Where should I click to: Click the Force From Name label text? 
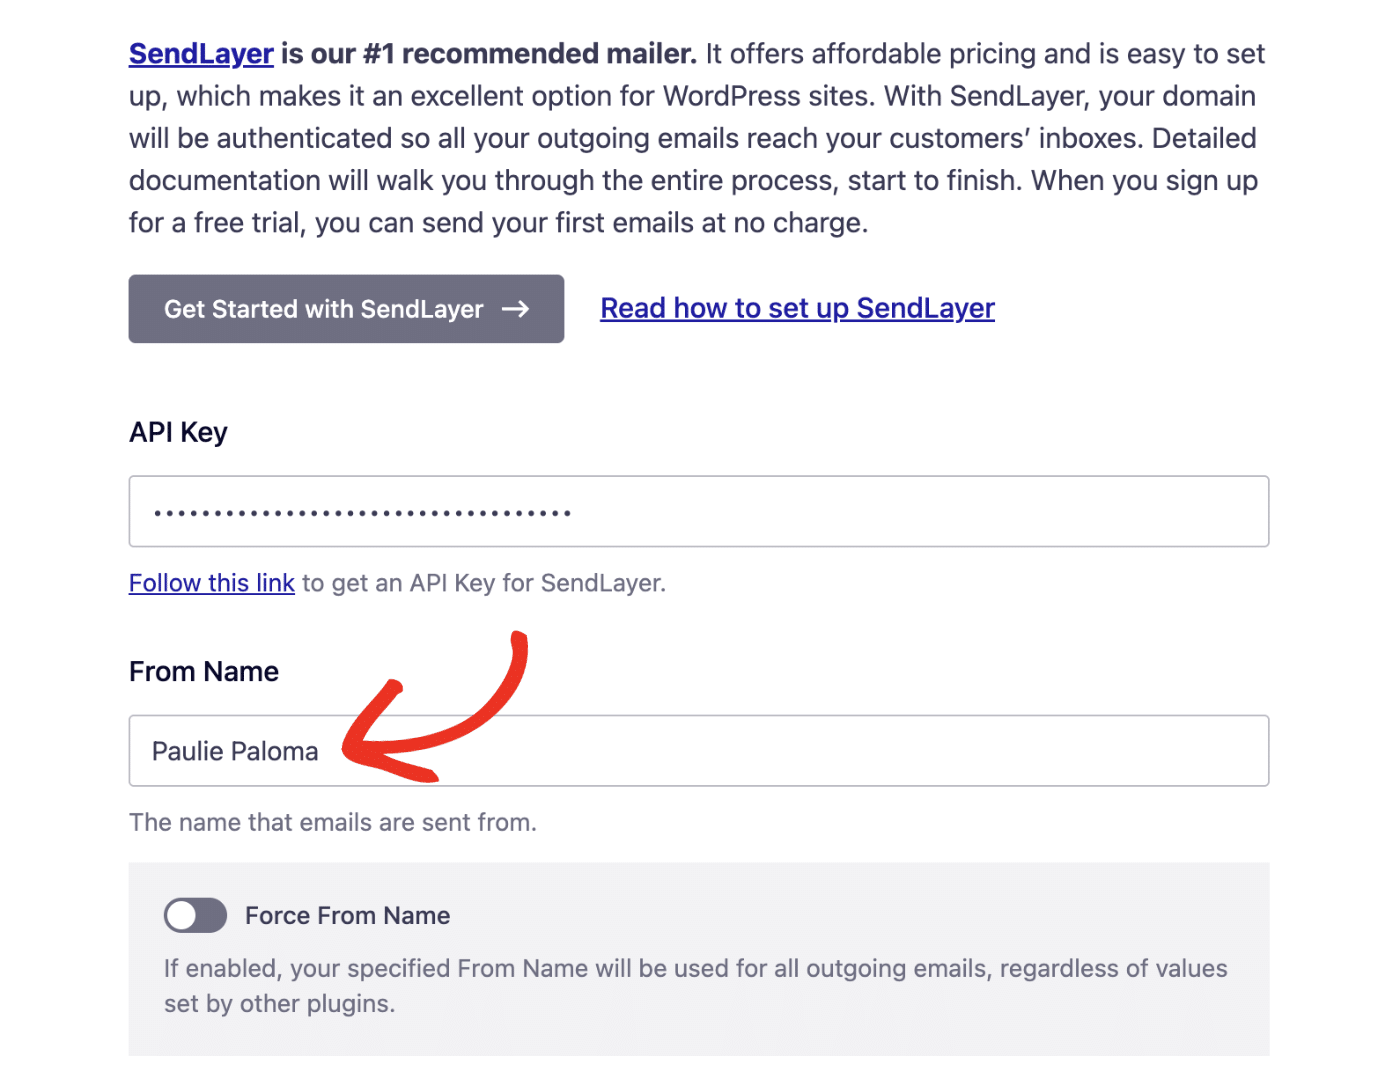[347, 916]
